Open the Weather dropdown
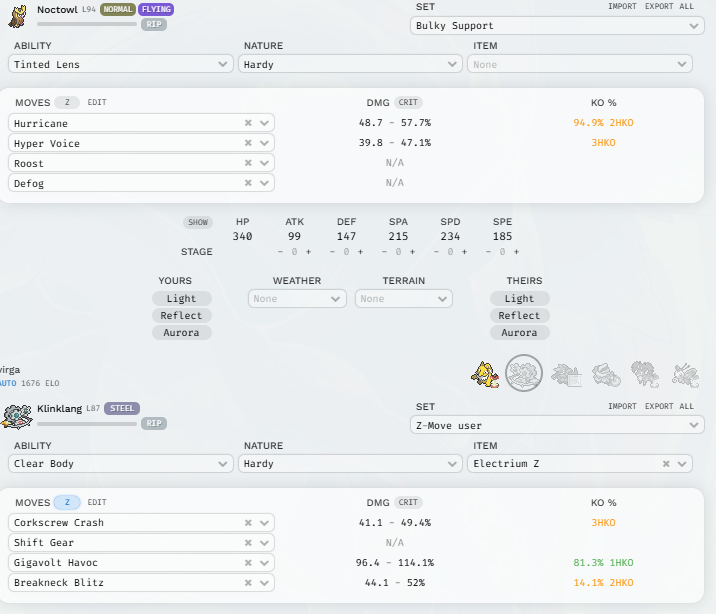 (297, 299)
